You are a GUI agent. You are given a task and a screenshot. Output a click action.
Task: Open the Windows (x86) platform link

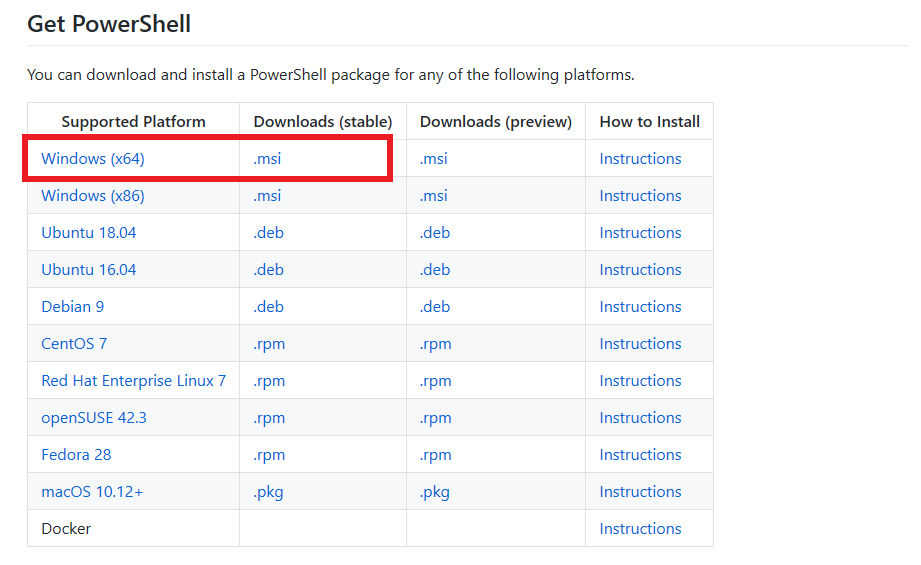pos(93,196)
